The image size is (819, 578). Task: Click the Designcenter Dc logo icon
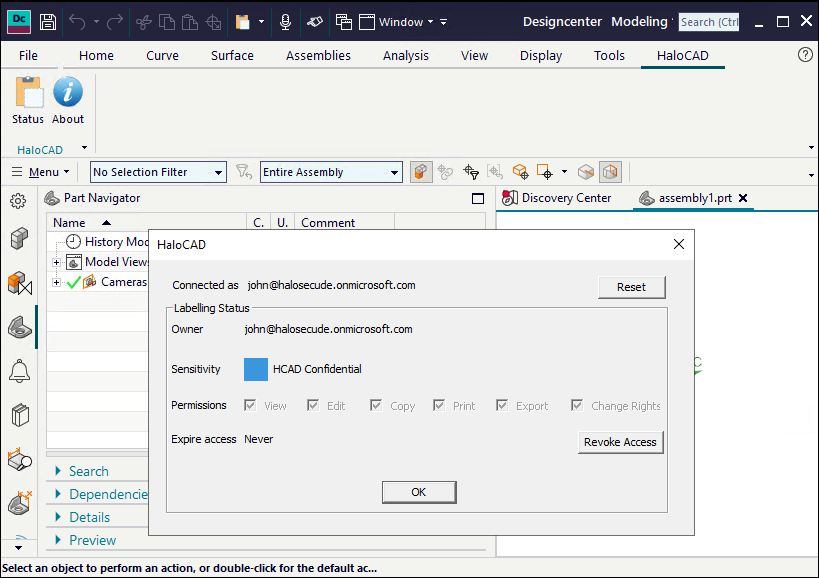point(19,22)
